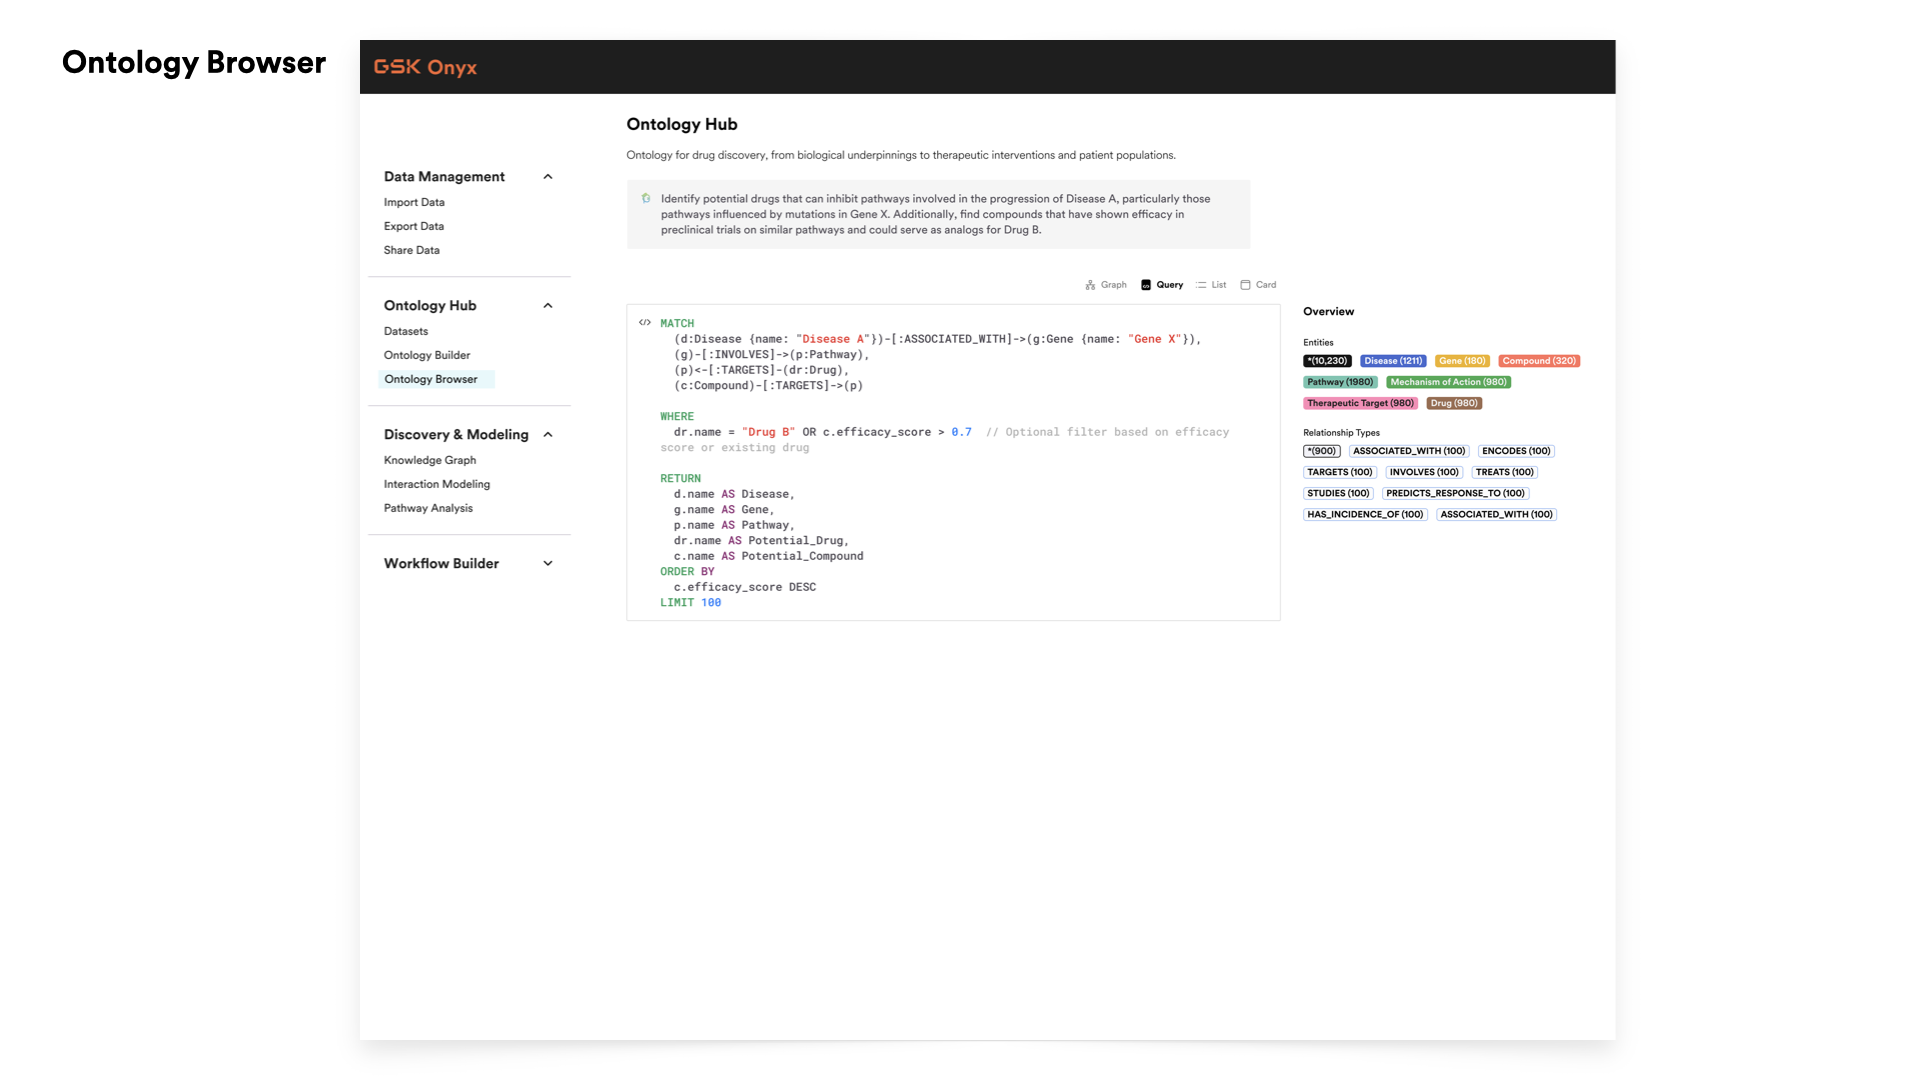
Task: Click the GSK Onyx logo
Action: coord(425,67)
